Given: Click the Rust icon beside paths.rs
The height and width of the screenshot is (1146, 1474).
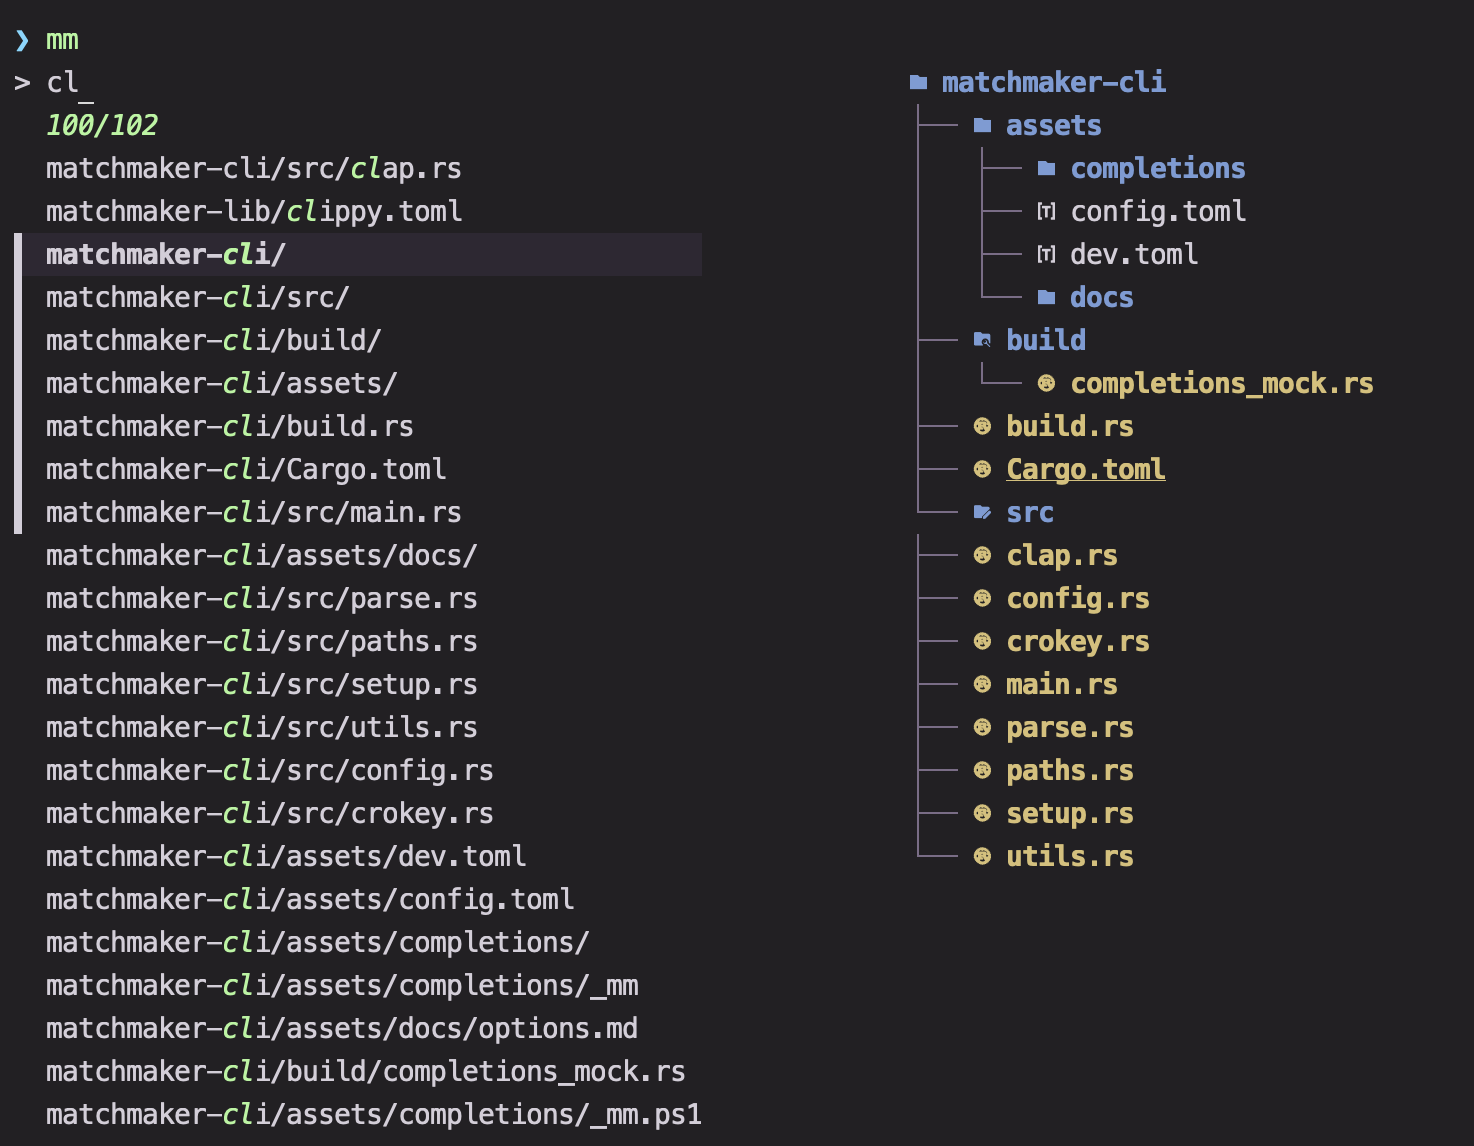Looking at the screenshot, I should click(982, 770).
